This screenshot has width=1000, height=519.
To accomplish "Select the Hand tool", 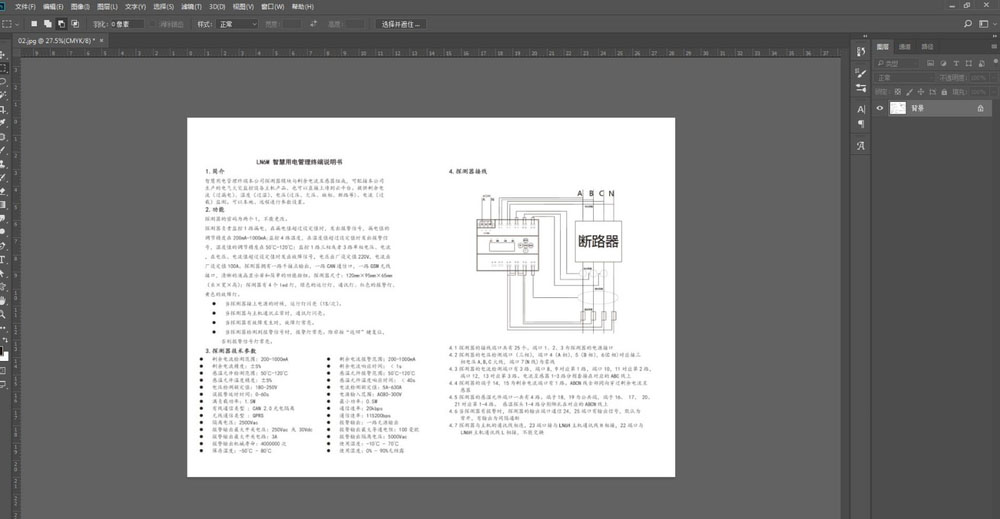I will click(4, 299).
